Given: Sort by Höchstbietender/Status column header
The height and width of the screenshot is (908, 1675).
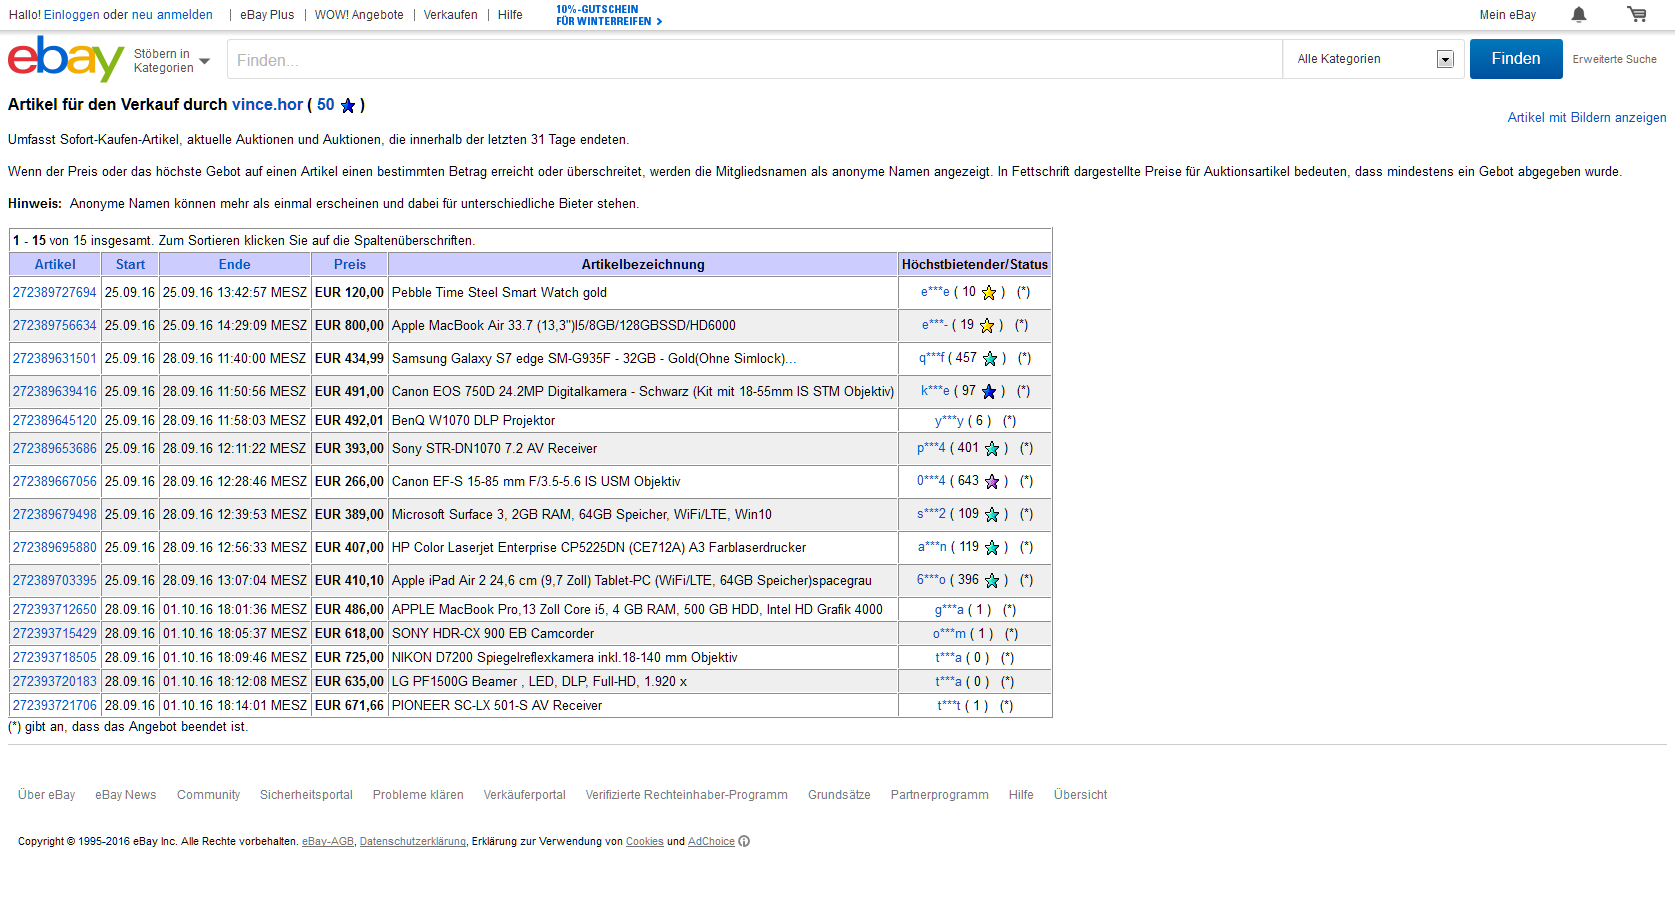Looking at the screenshot, I should [x=975, y=265].
